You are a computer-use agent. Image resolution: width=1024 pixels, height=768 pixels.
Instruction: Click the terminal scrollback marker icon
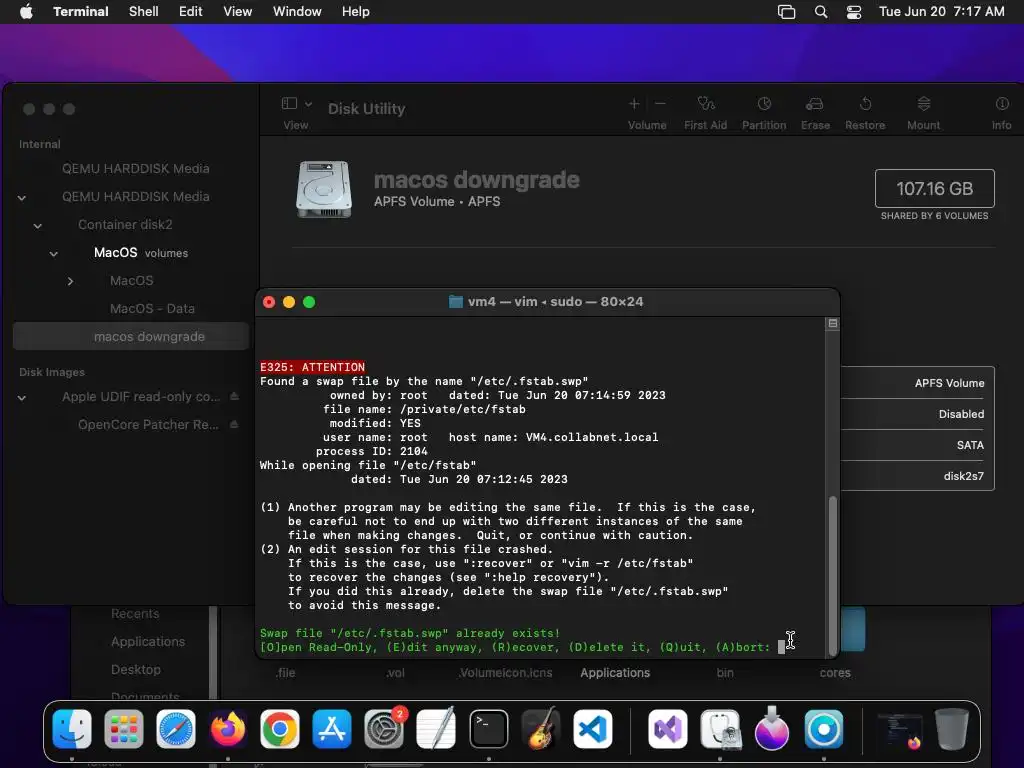coord(832,323)
